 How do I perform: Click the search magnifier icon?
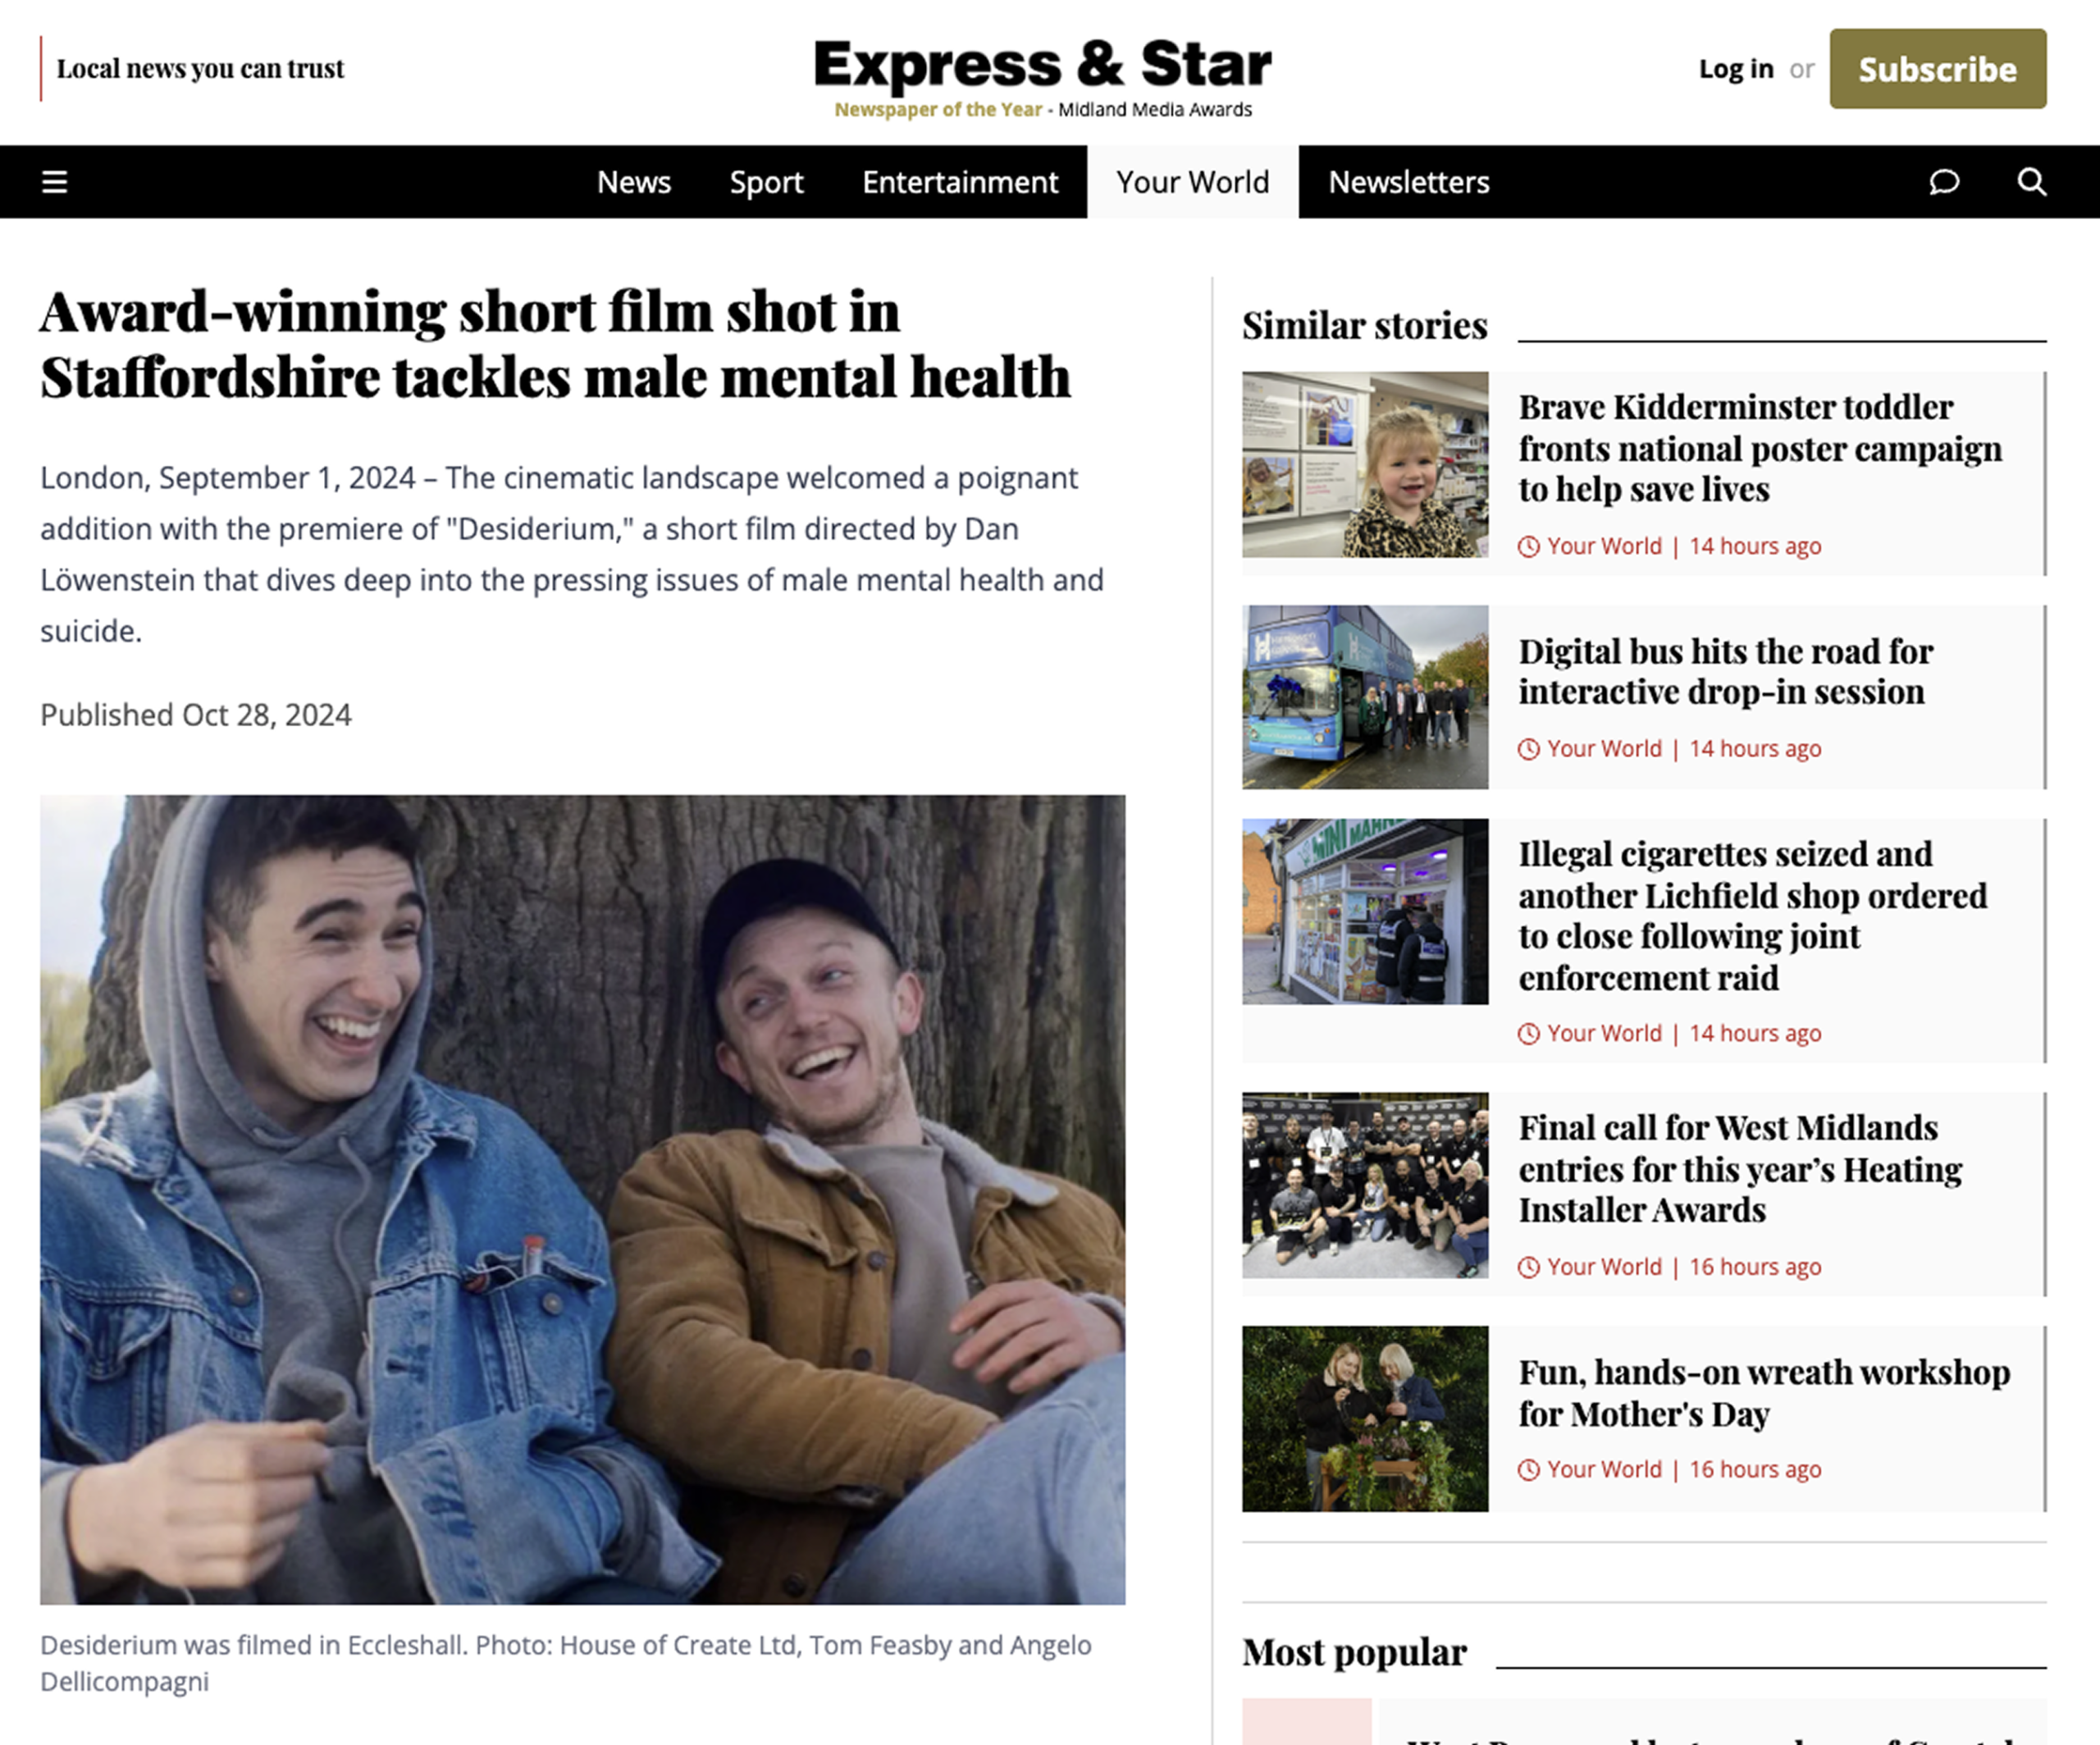pyautogui.click(x=2031, y=182)
